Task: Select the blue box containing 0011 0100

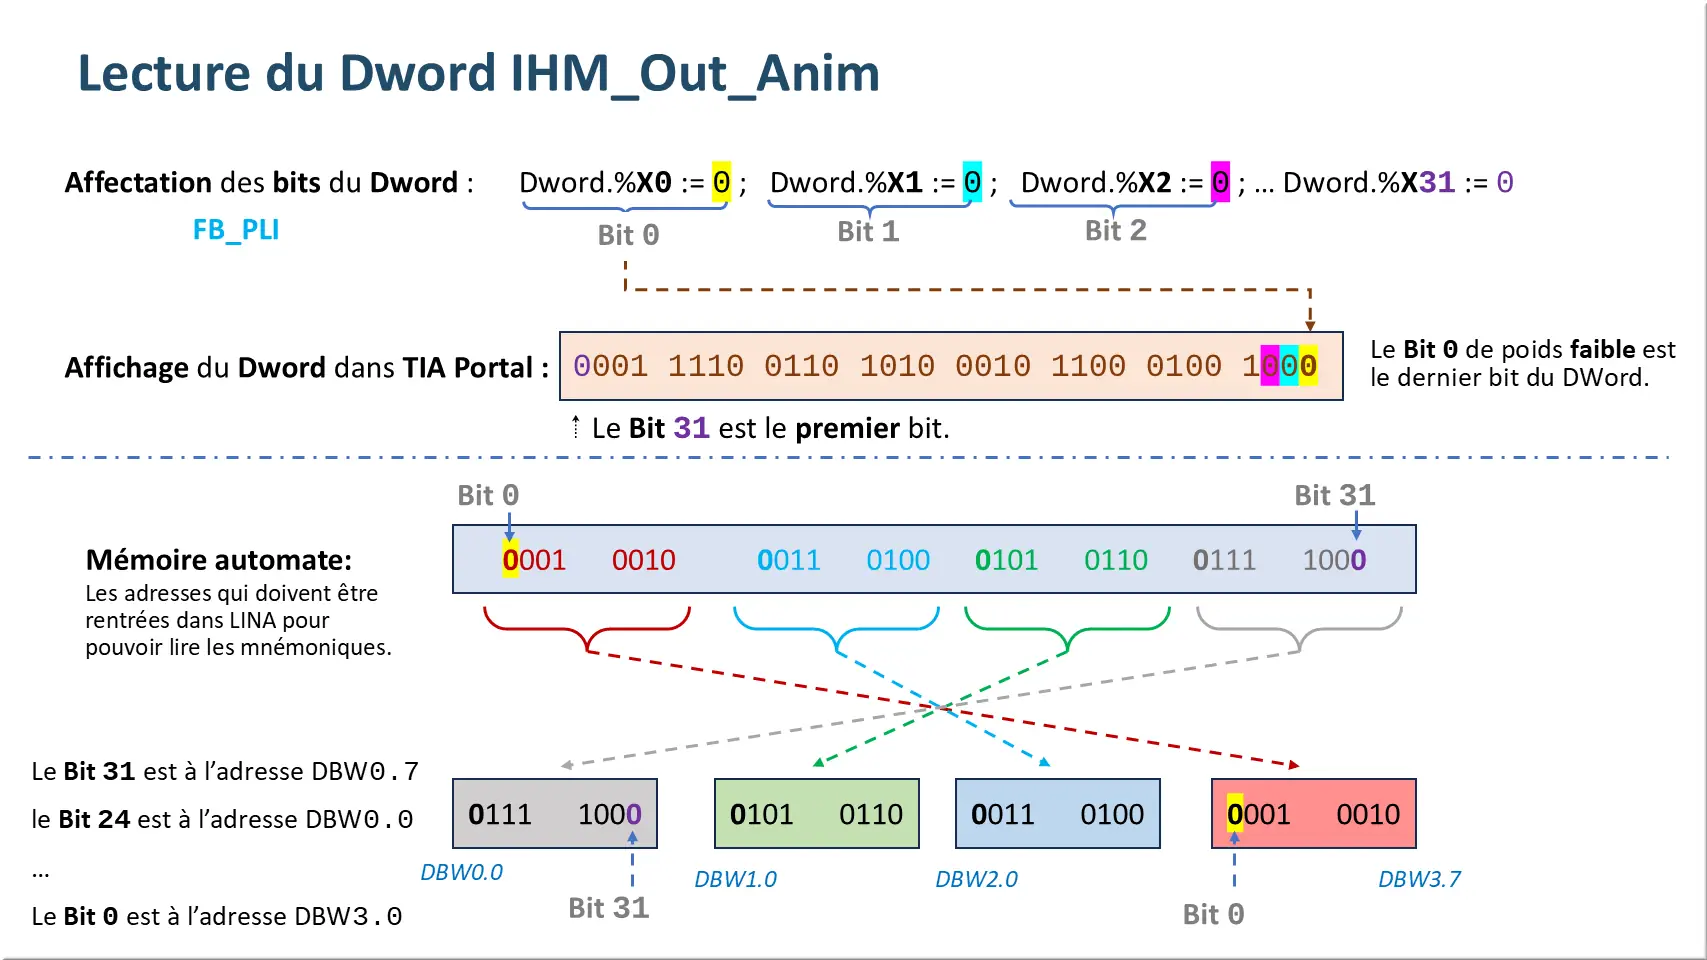Action: click(x=1057, y=814)
